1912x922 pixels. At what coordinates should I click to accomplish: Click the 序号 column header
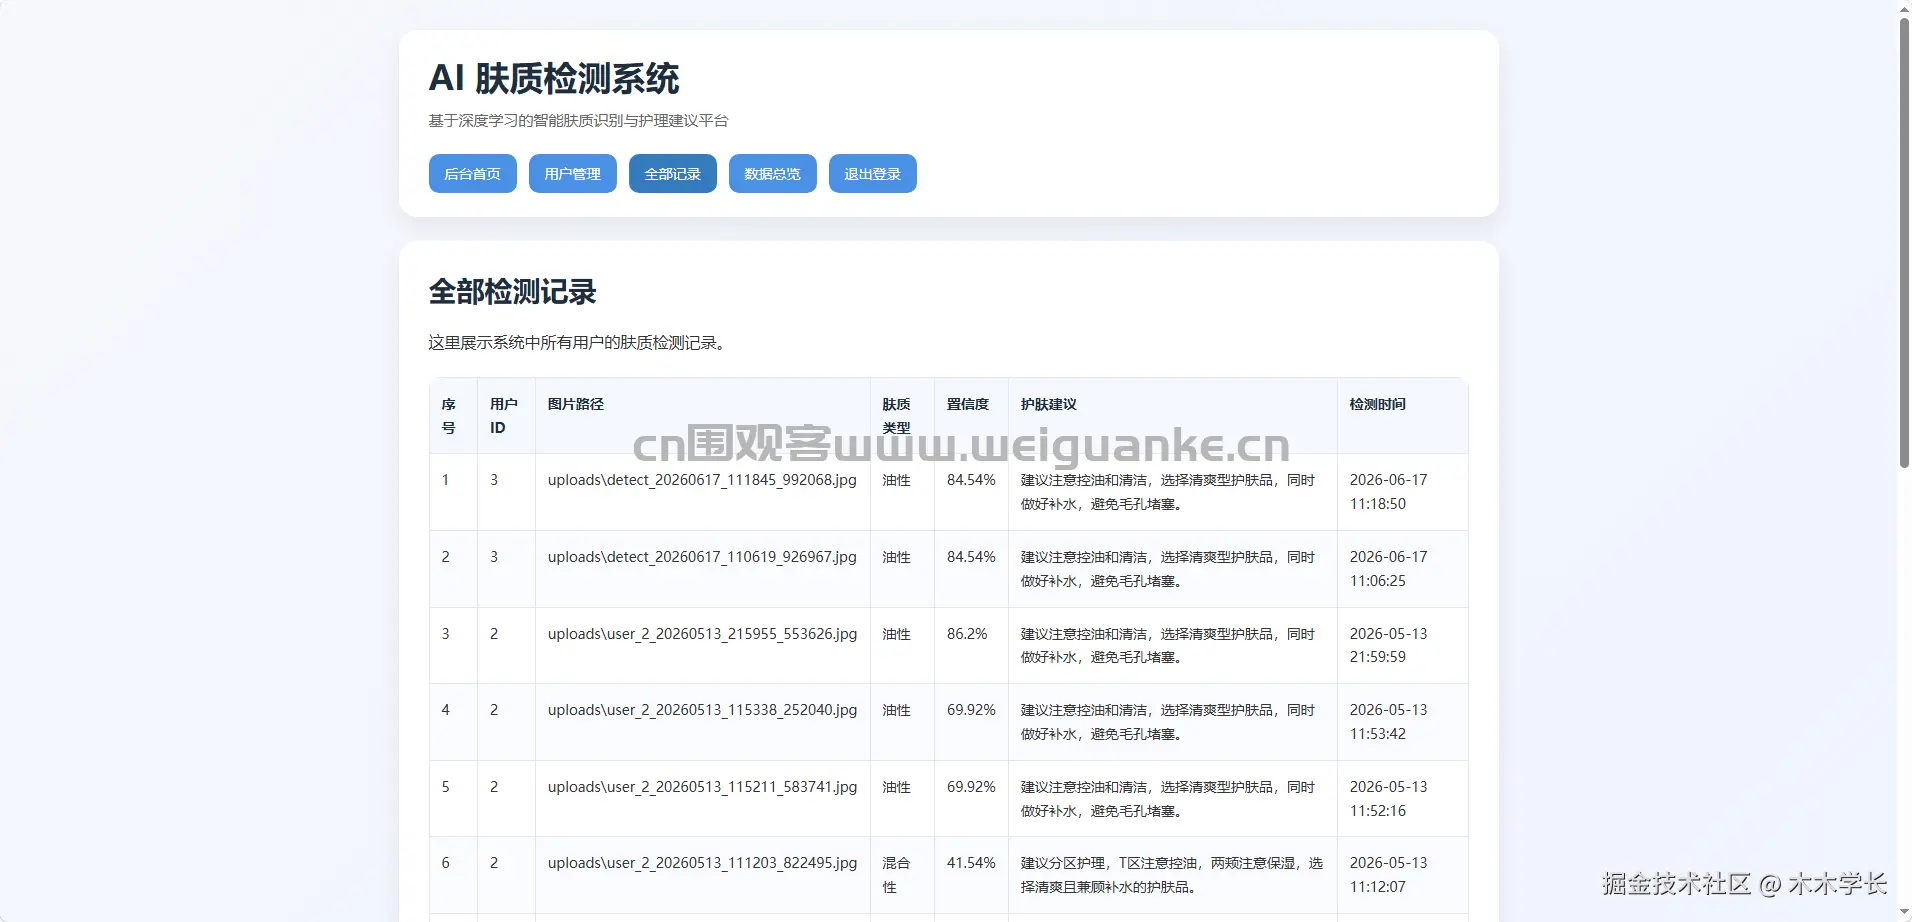click(449, 416)
